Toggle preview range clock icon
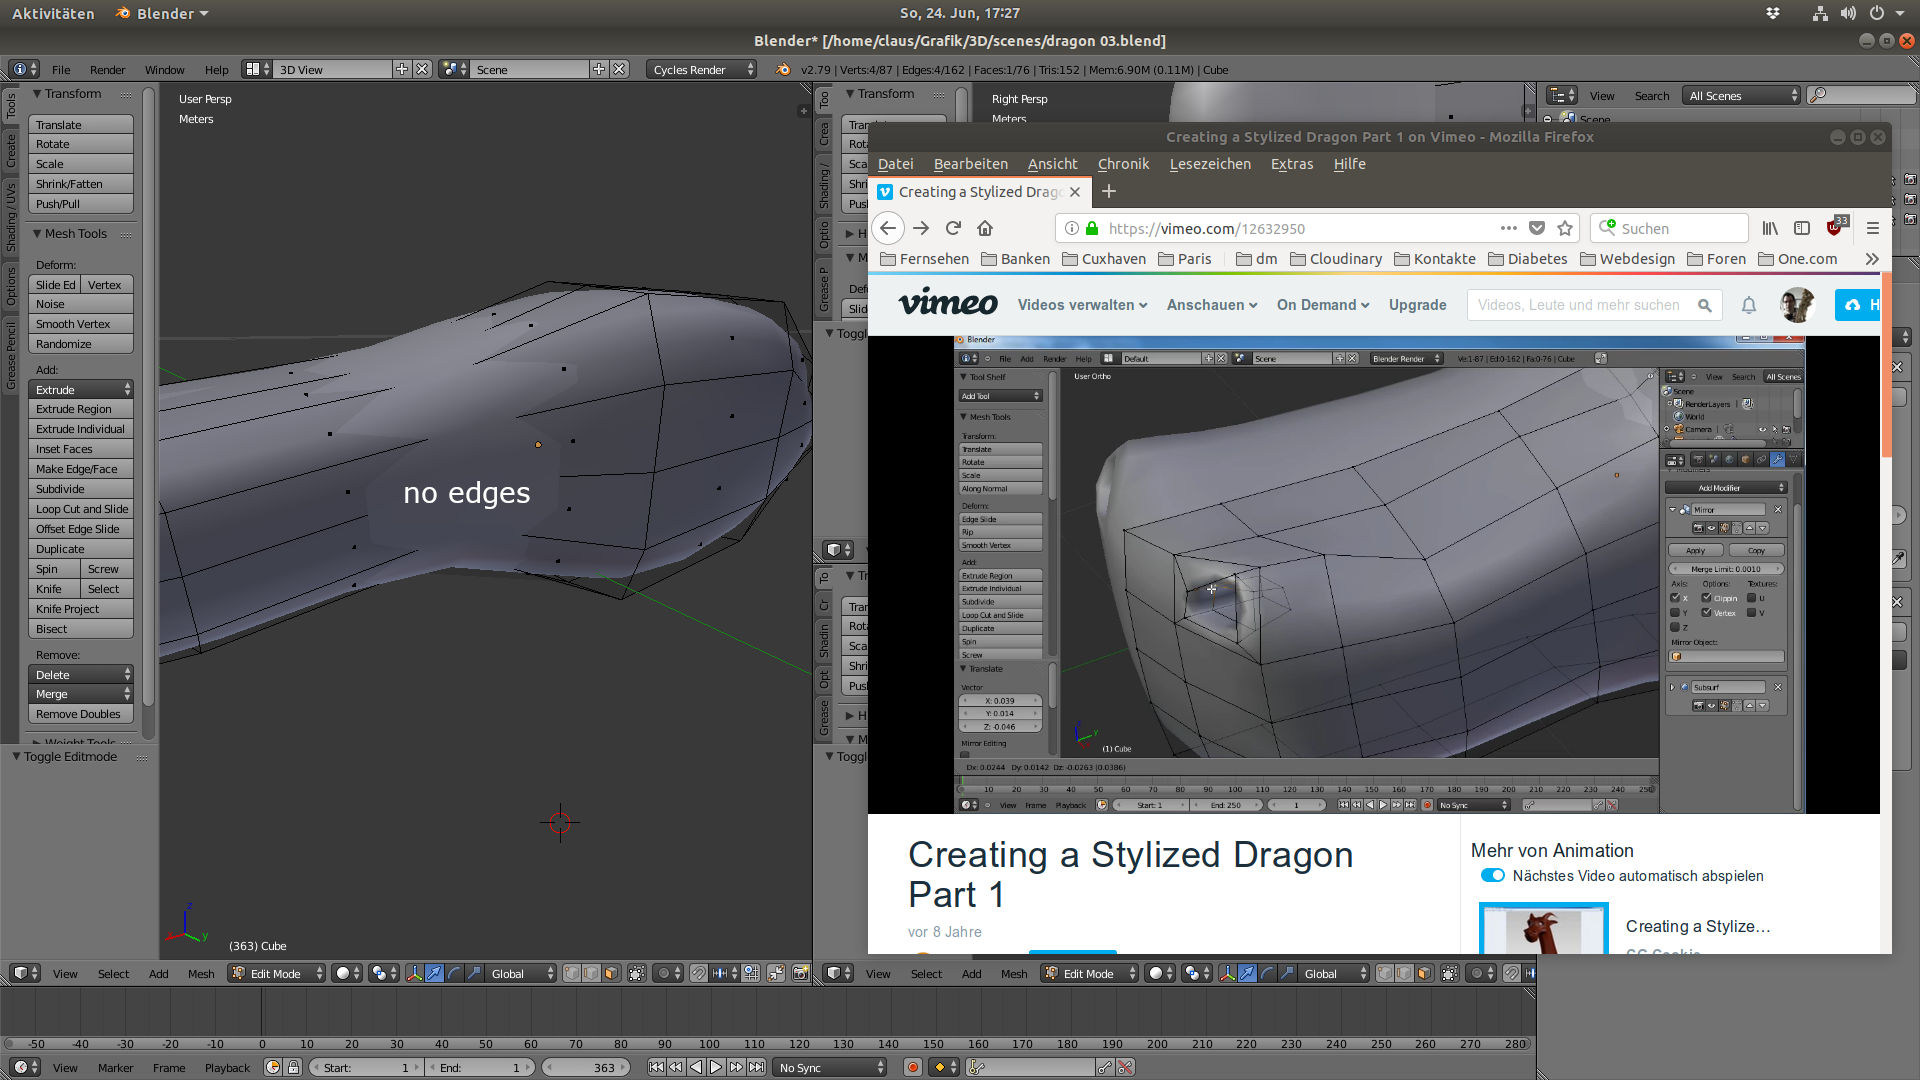The width and height of the screenshot is (1920, 1080). coord(273,1067)
